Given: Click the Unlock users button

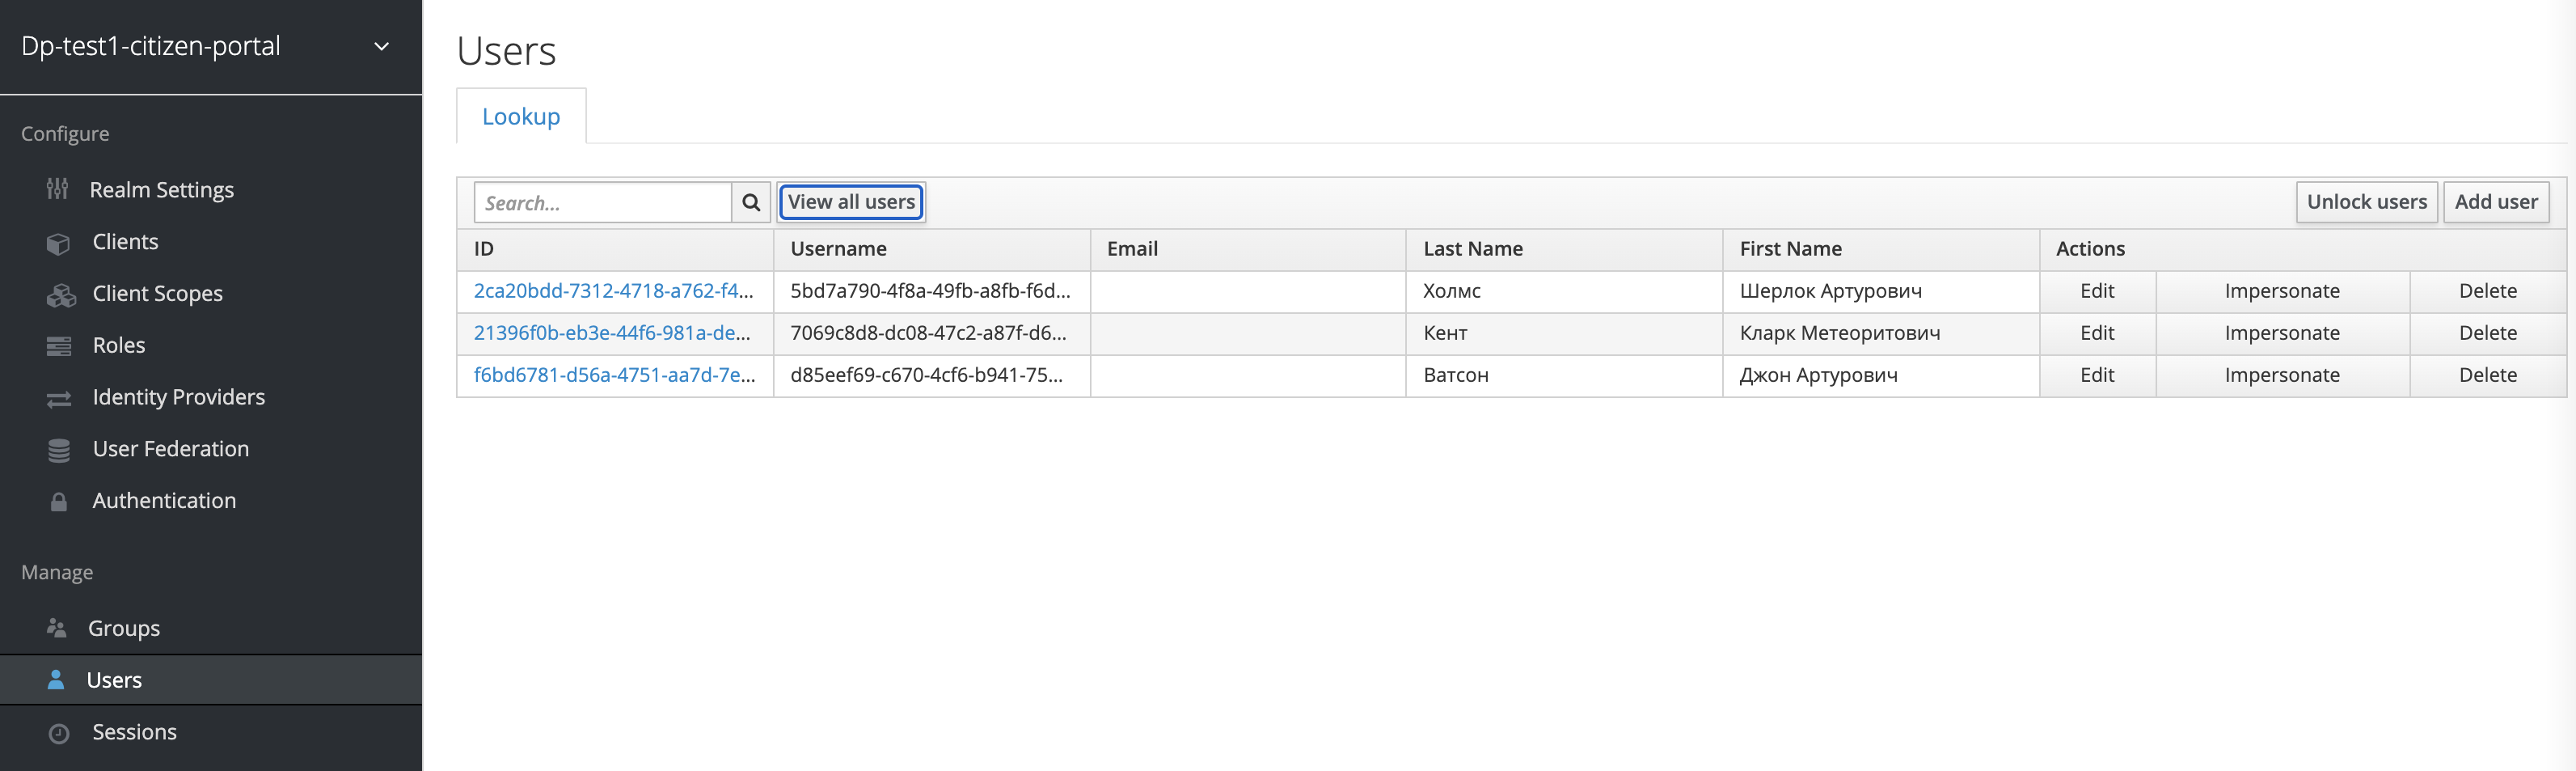Looking at the screenshot, I should [x=2366, y=202].
